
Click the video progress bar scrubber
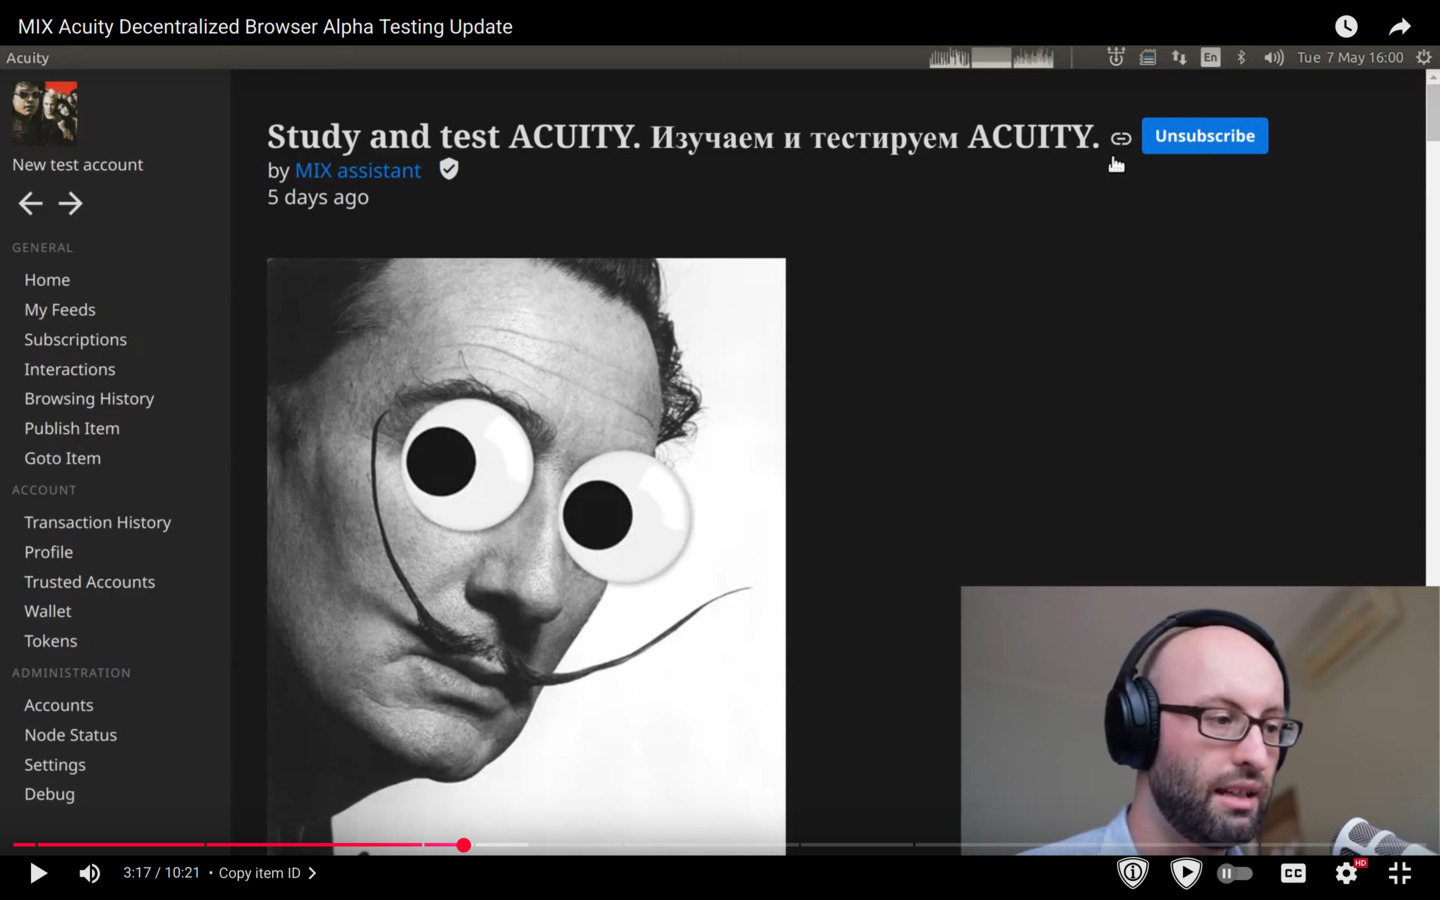click(464, 845)
